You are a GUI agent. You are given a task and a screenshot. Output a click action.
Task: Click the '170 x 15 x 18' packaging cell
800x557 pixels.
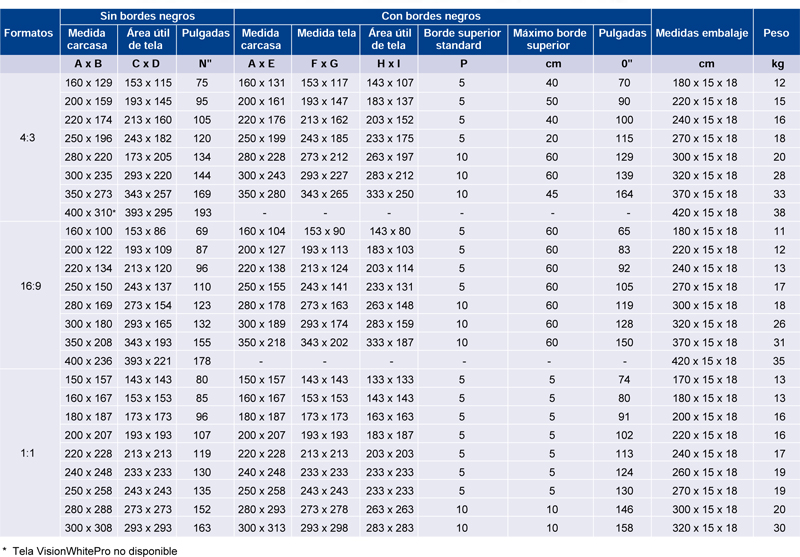tap(704, 380)
